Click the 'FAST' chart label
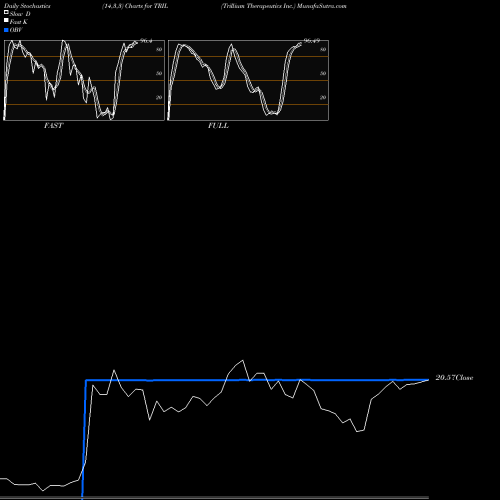 tap(53, 126)
